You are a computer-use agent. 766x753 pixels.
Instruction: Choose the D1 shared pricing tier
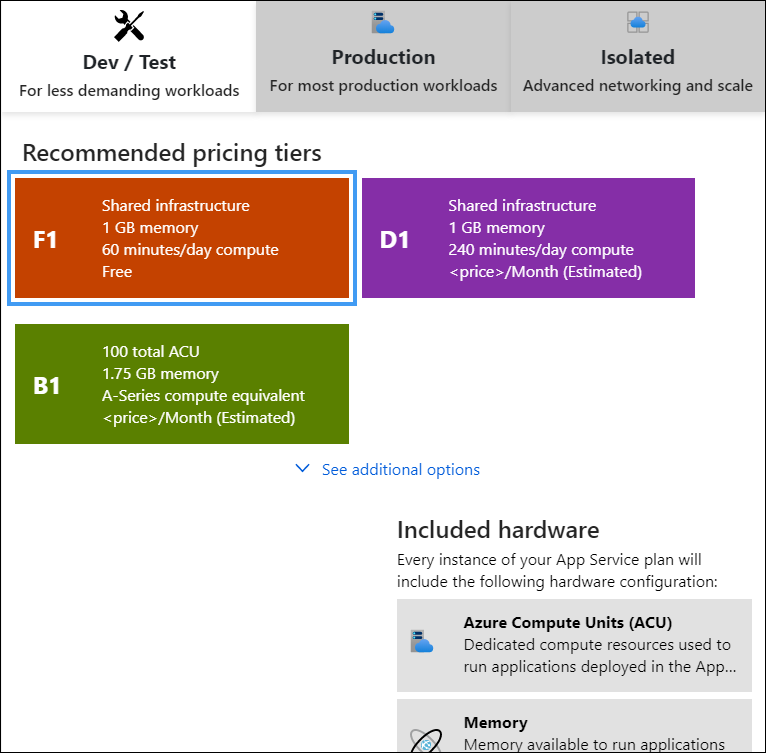[x=528, y=238]
